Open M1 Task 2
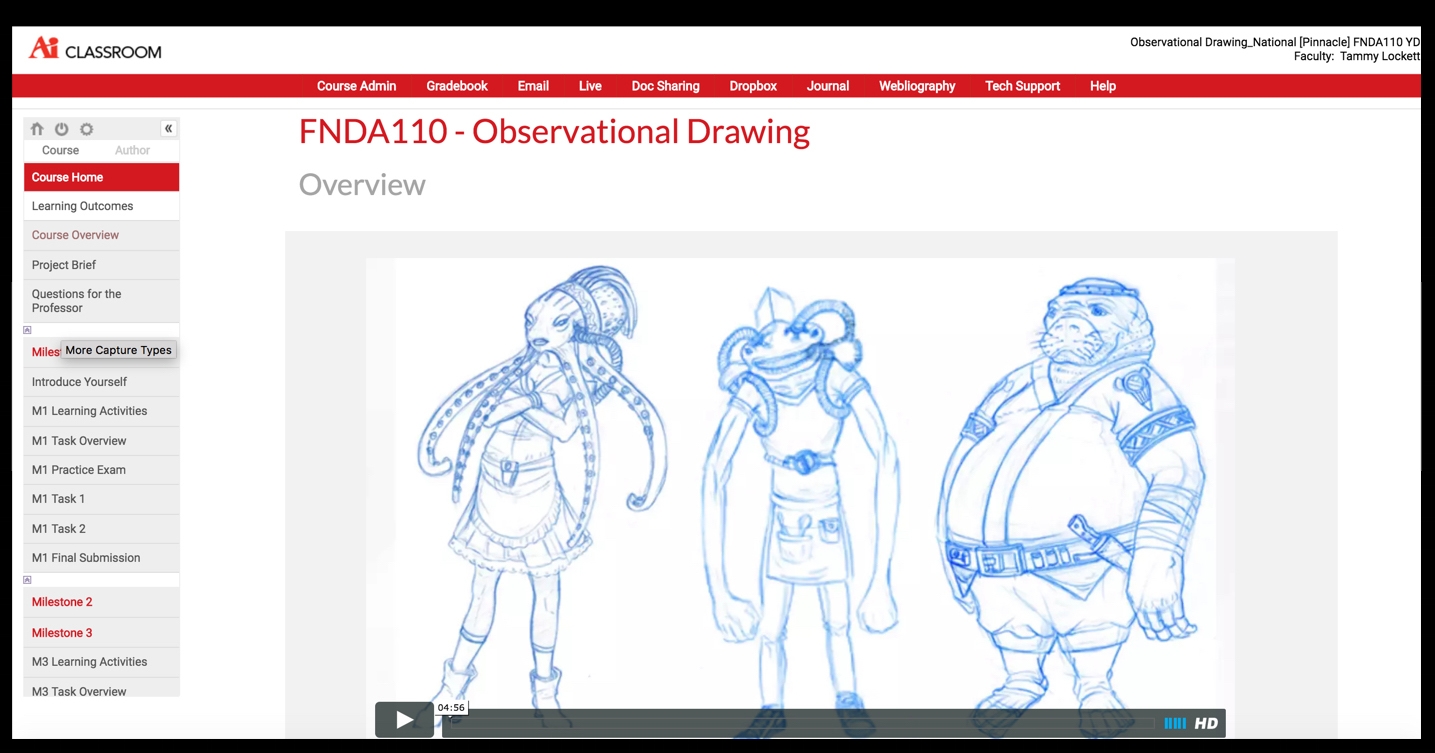This screenshot has width=1435, height=753. [101, 529]
